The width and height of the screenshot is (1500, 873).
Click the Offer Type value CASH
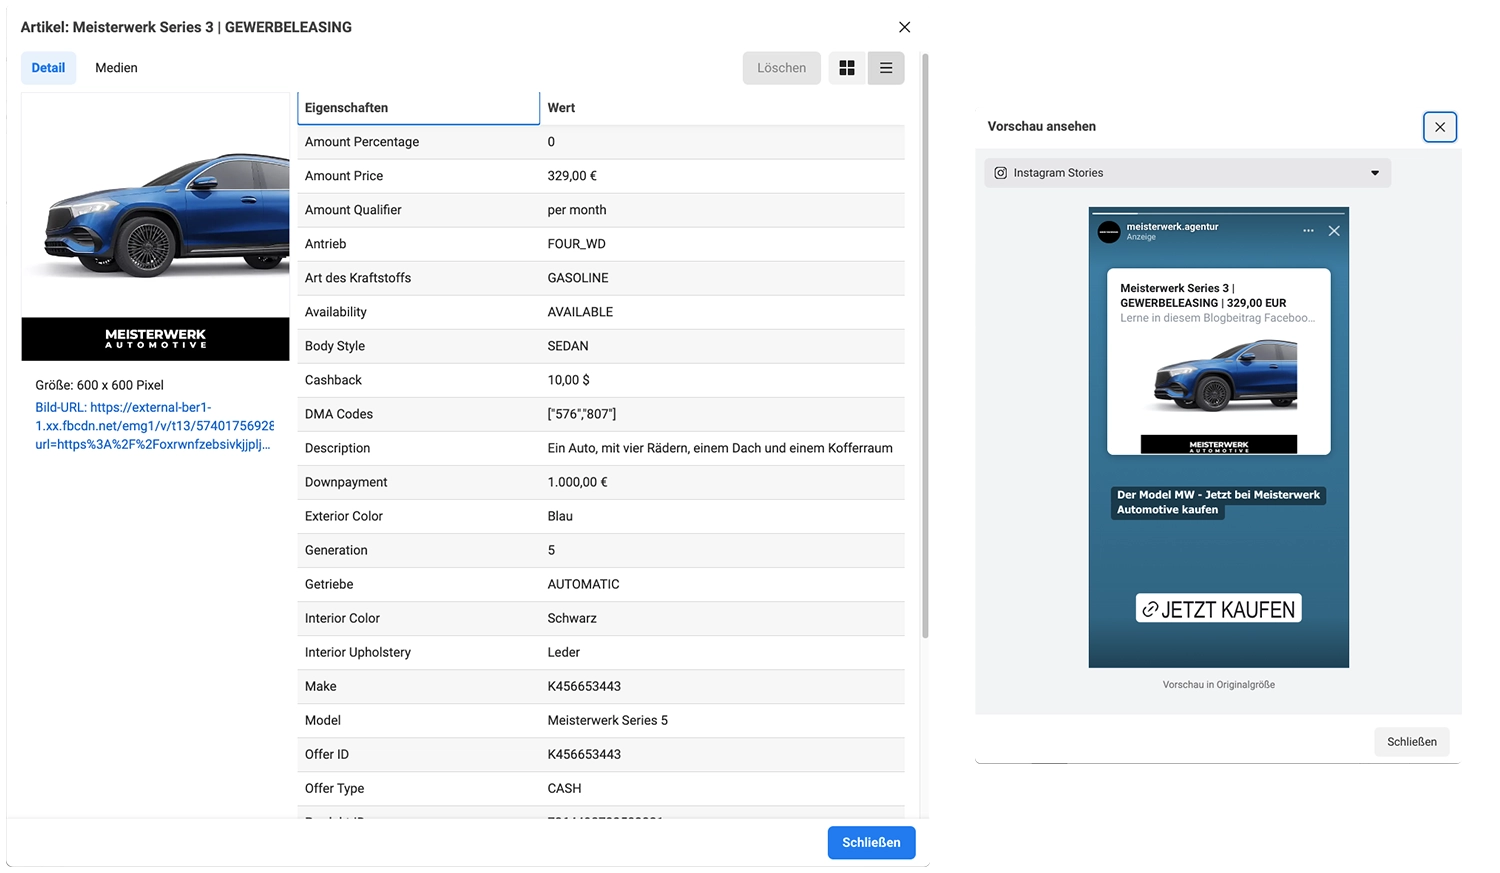564,788
